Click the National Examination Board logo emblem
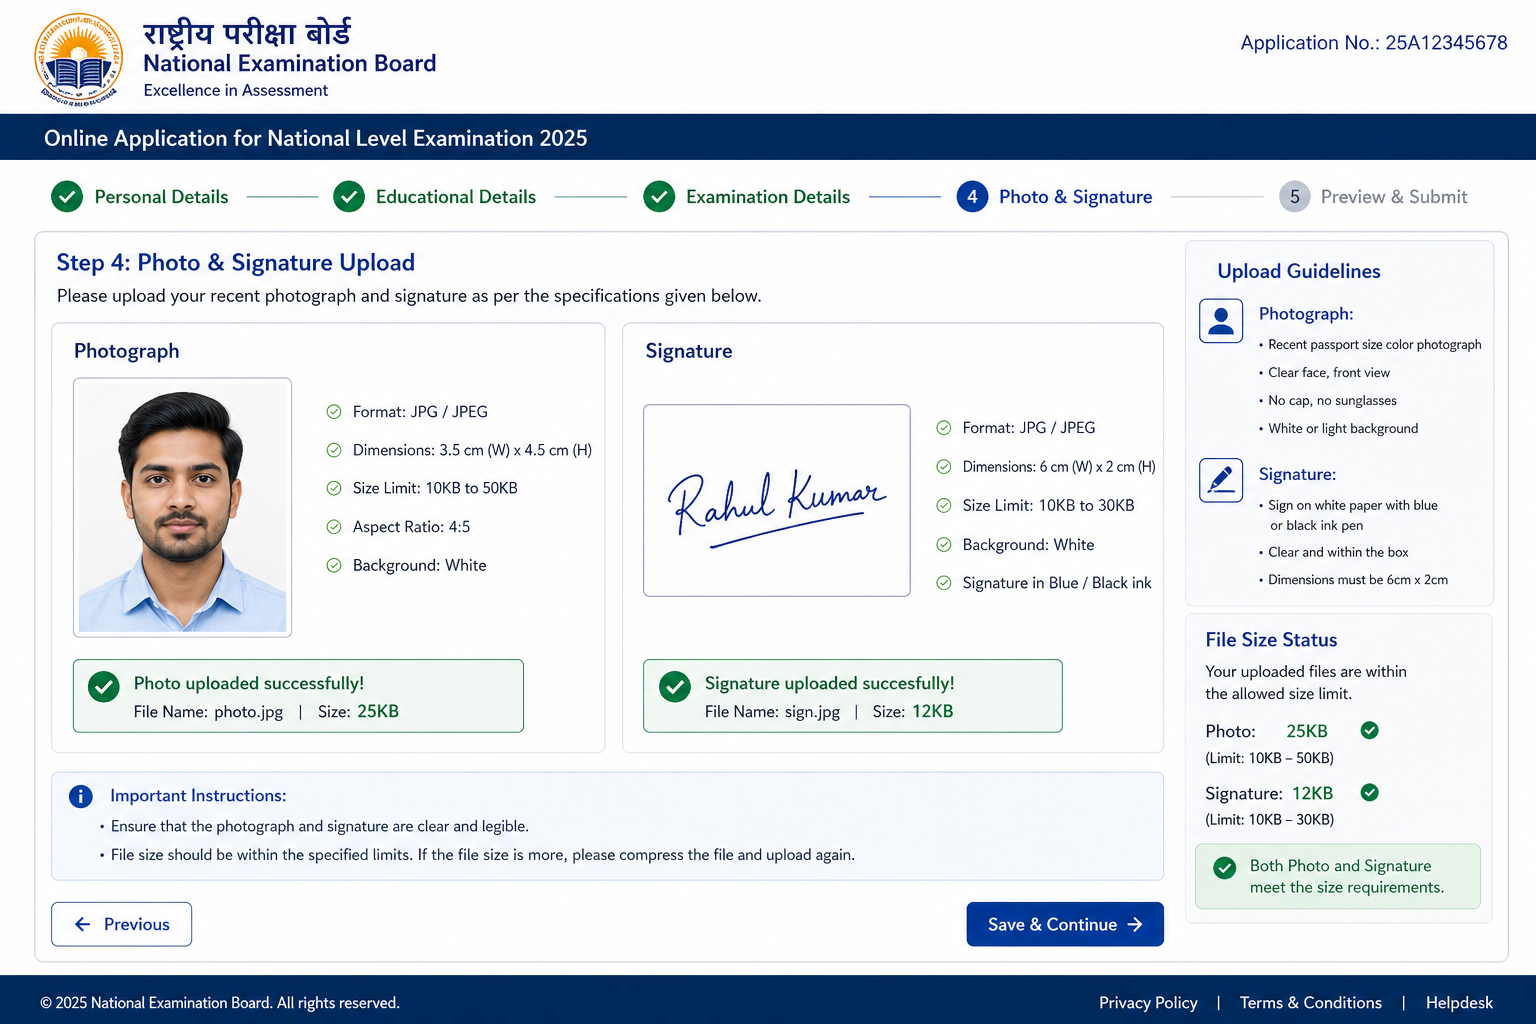 (79, 60)
